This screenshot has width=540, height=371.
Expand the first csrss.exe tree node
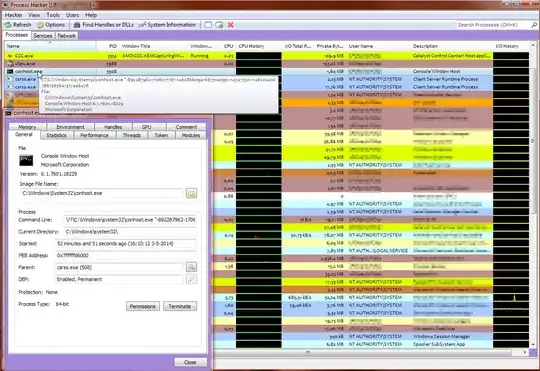point(9,79)
